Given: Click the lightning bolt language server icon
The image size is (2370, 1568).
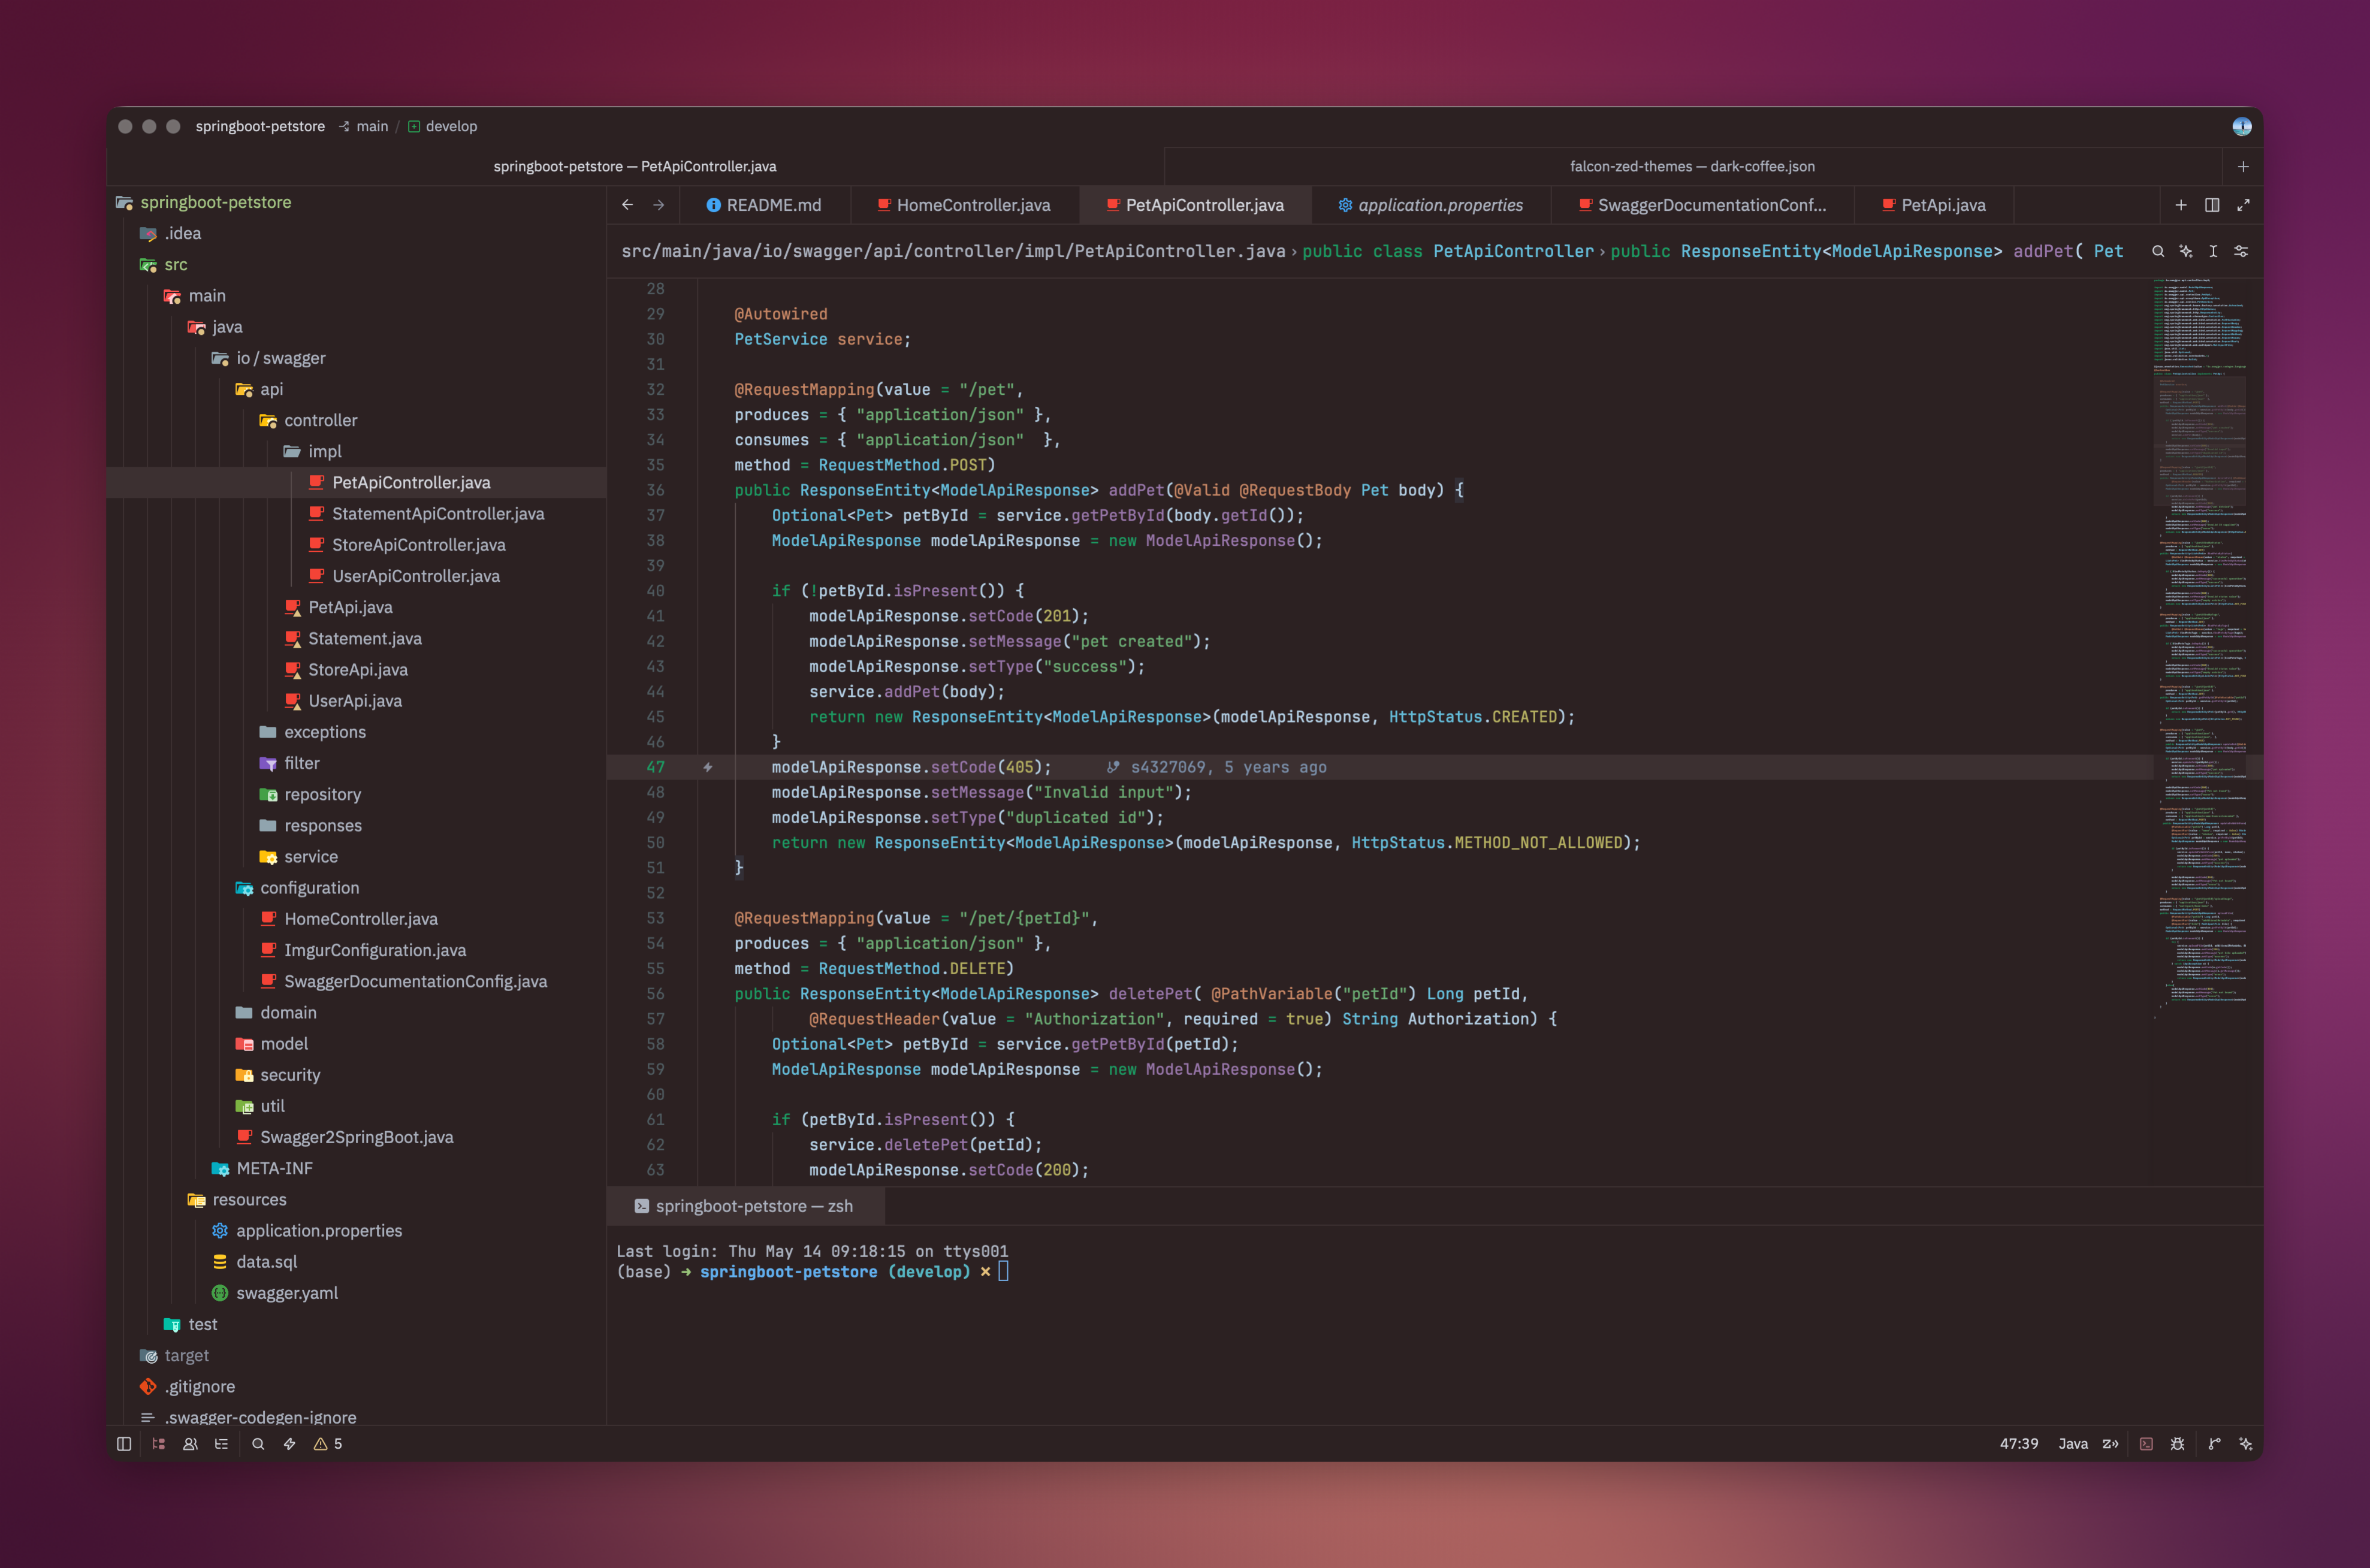Looking at the screenshot, I should coord(290,1444).
